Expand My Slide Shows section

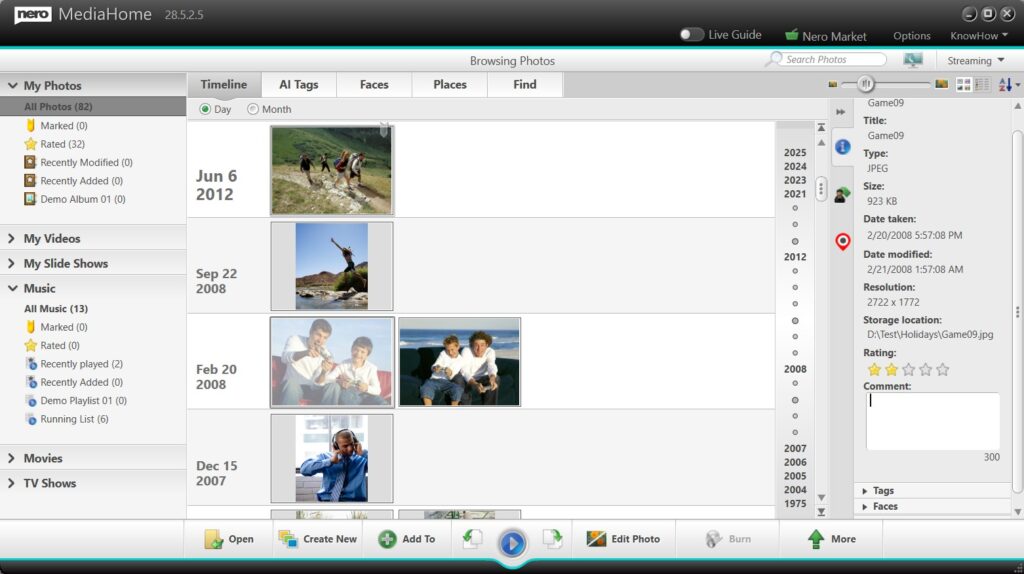(x=11, y=263)
